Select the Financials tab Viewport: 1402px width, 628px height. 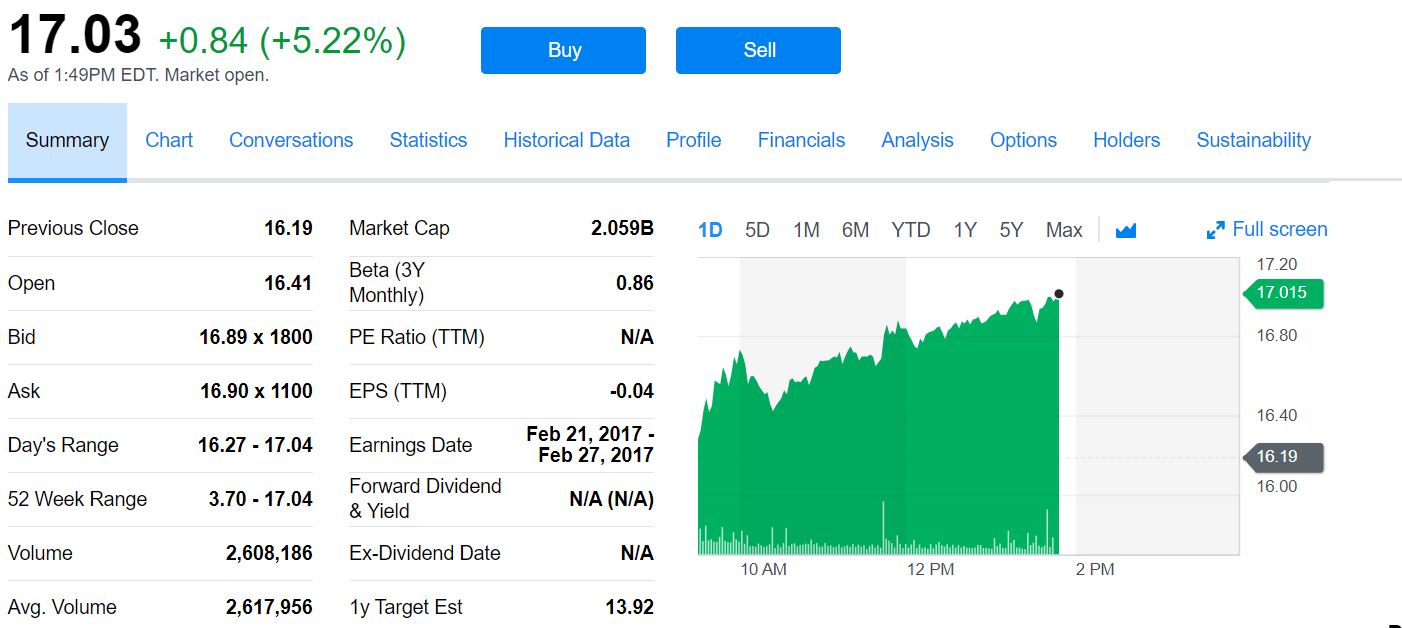[x=801, y=141]
